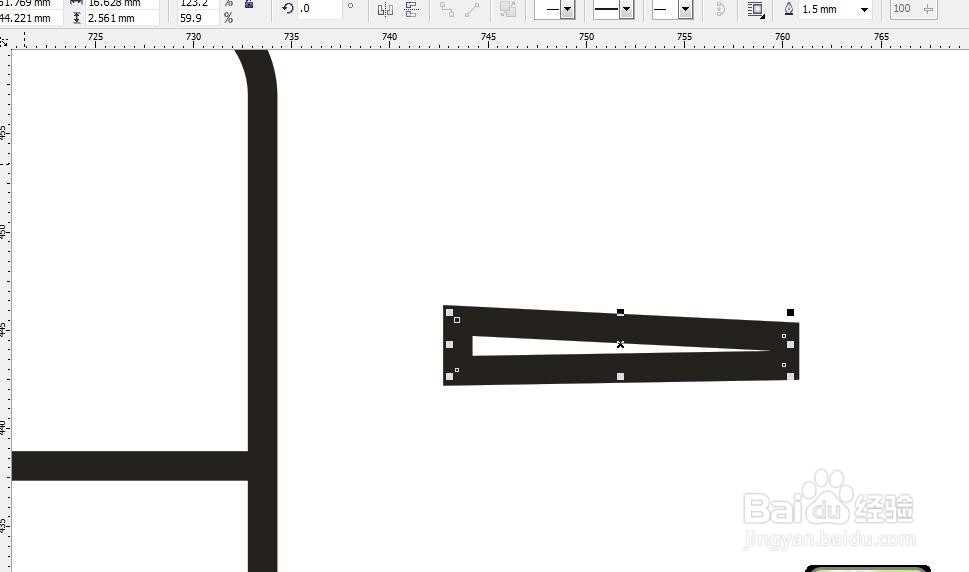The height and width of the screenshot is (572, 969).
Task: Click the close curve icon
Action: pos(720,9)
